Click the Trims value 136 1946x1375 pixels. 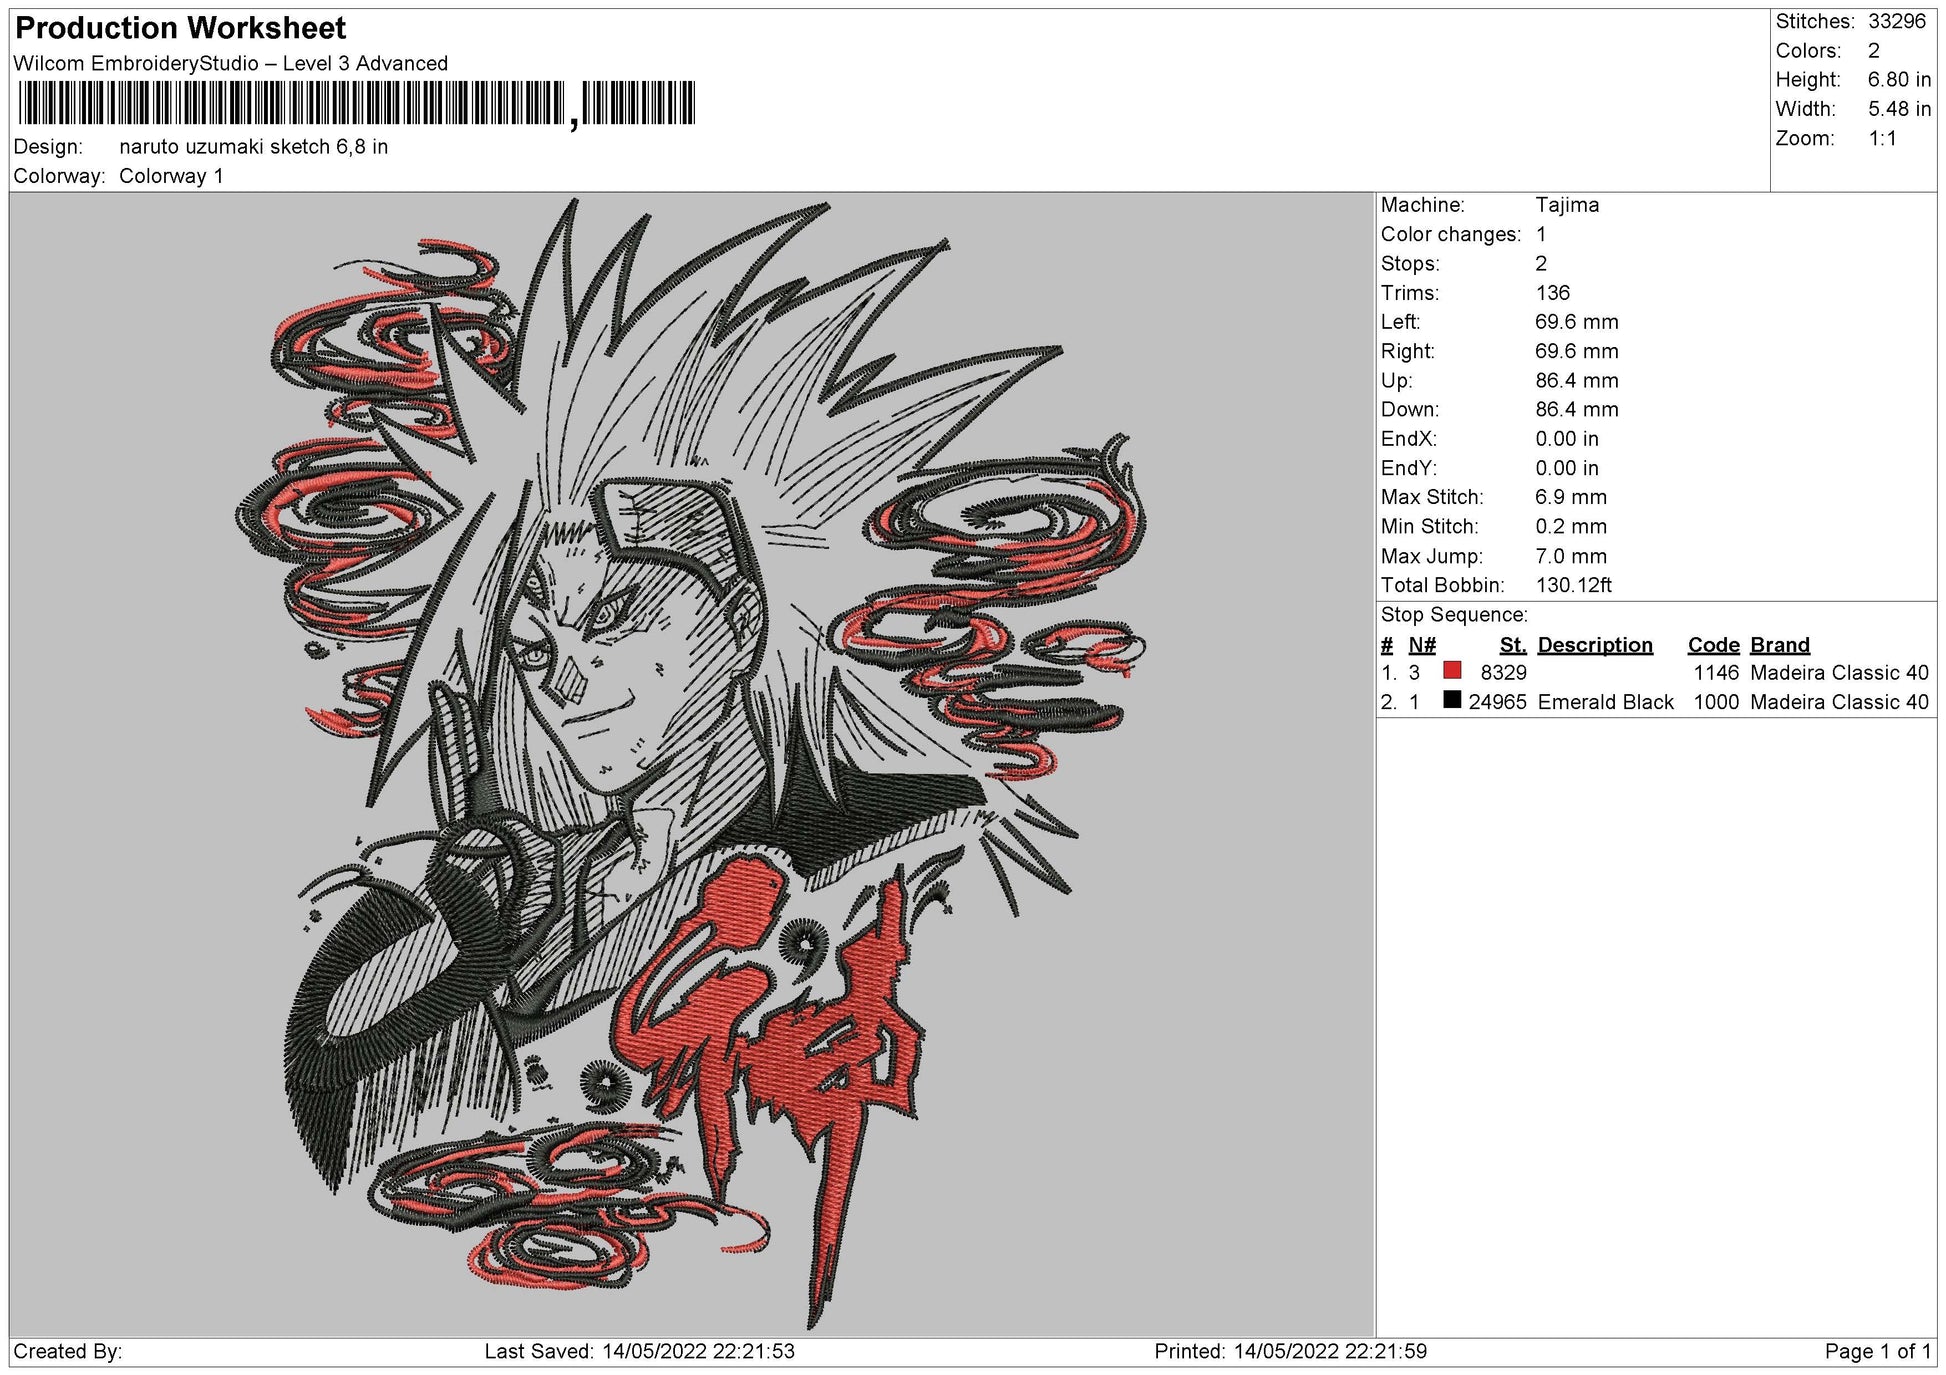pyautogui.click(x=1552, y=293)
